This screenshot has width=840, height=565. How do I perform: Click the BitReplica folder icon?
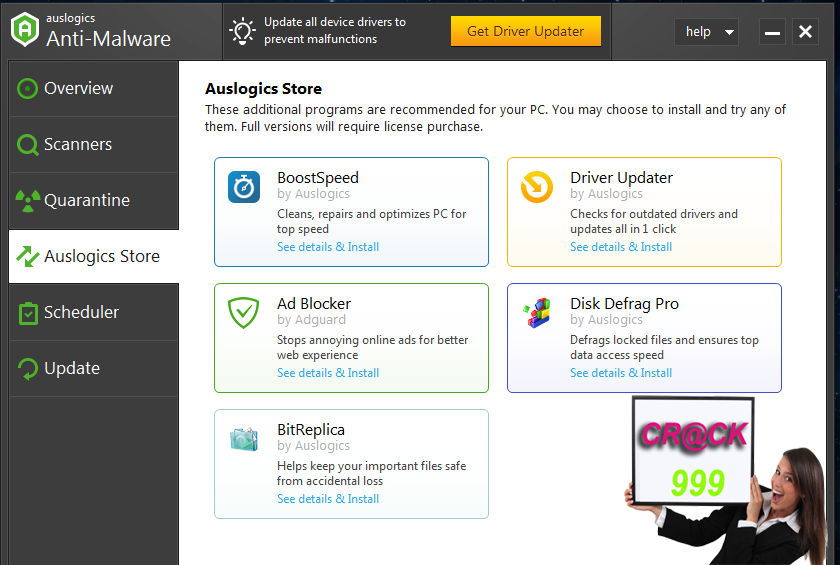coord(244,439)
